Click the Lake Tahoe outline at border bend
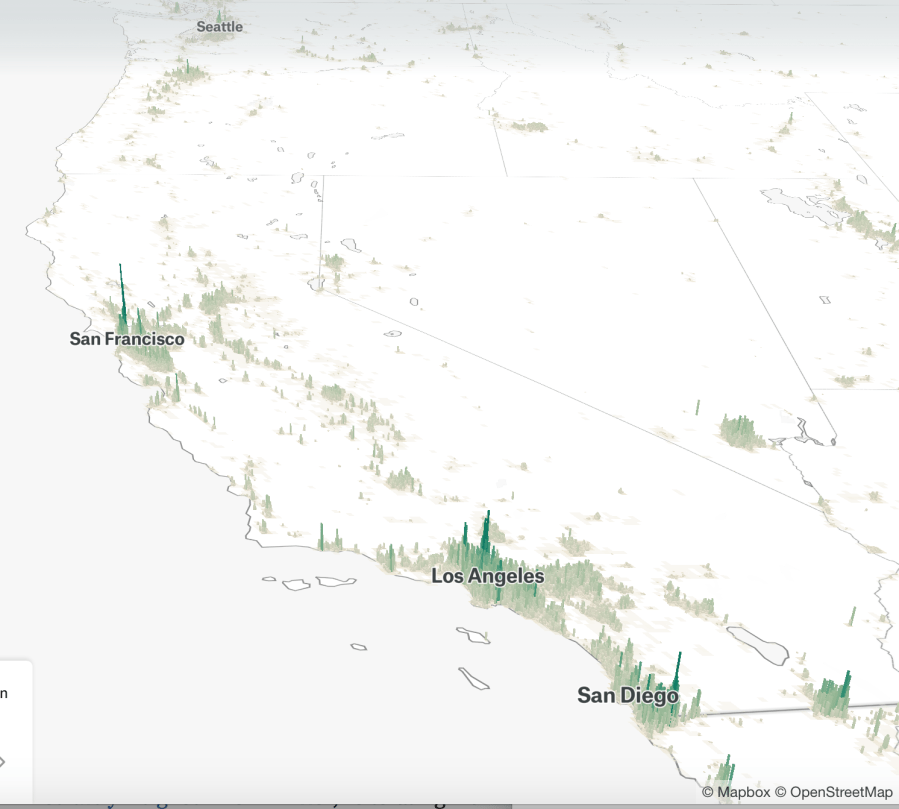Screen dimensions: 899x809 click(x=317, y=284)
